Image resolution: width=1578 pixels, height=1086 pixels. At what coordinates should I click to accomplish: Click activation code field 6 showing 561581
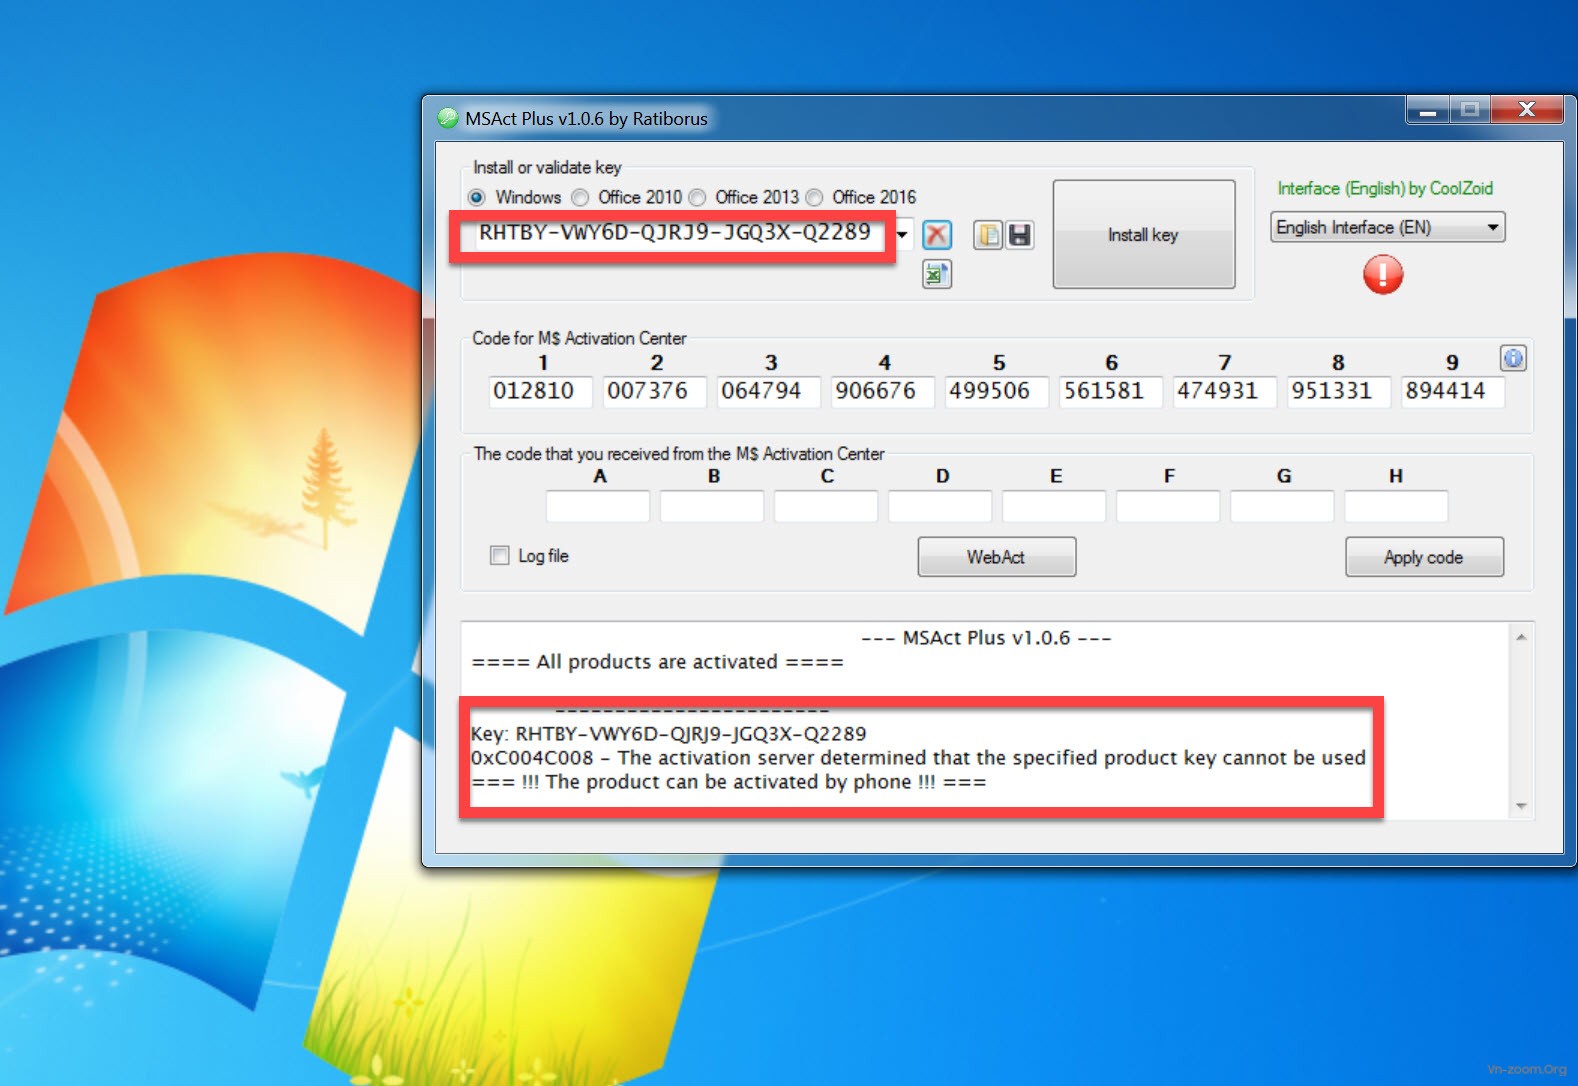[1111, 391]
